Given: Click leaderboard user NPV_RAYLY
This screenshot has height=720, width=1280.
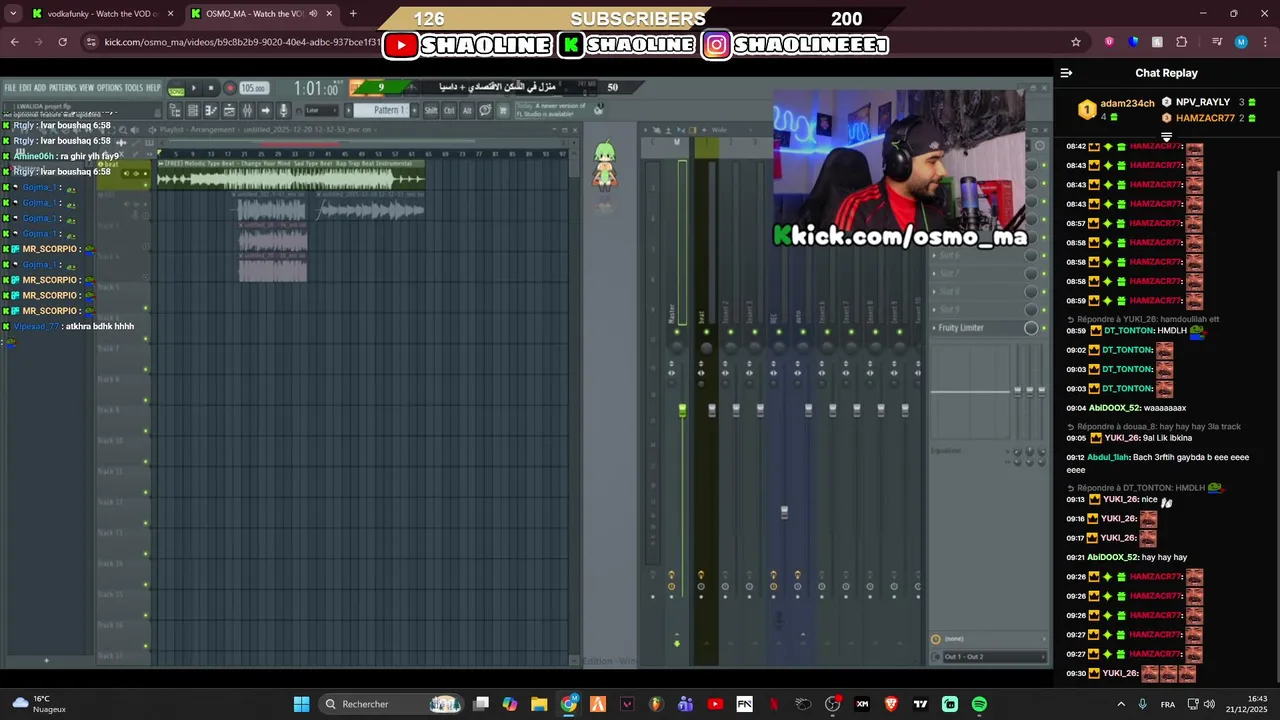Looking at the screenshot, I should coord(1202,102).
